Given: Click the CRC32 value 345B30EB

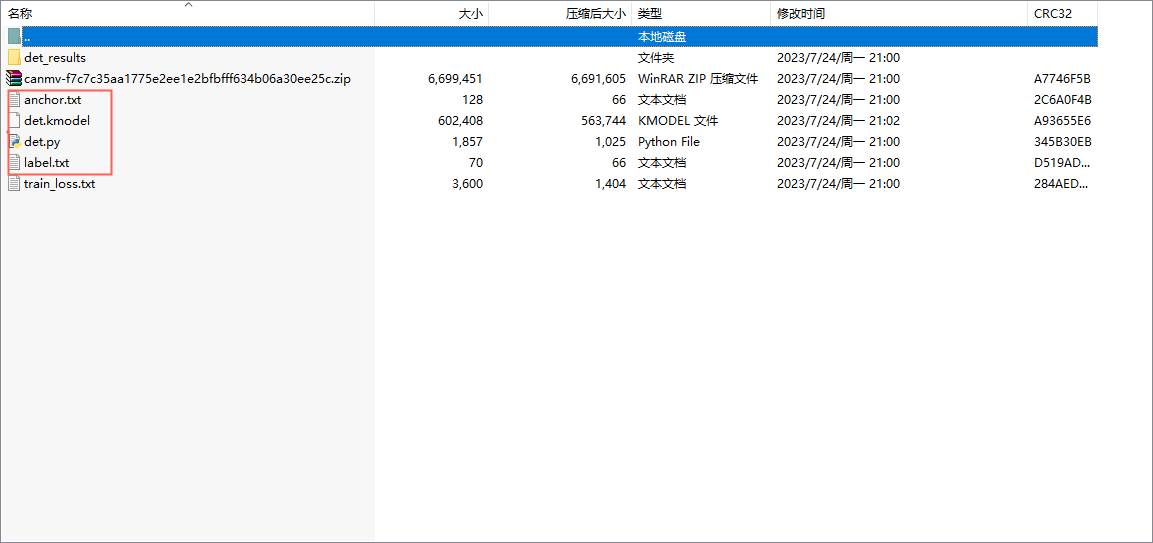Looking at the screenshot, I should pos(1062,142).
